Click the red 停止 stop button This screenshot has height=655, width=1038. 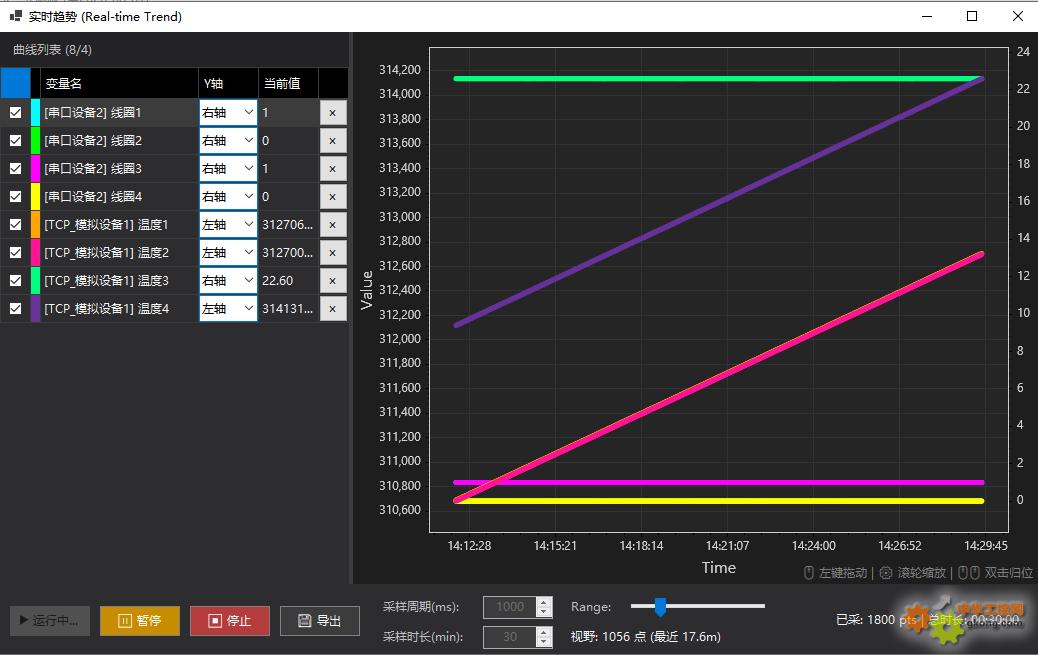pos(229,620)
